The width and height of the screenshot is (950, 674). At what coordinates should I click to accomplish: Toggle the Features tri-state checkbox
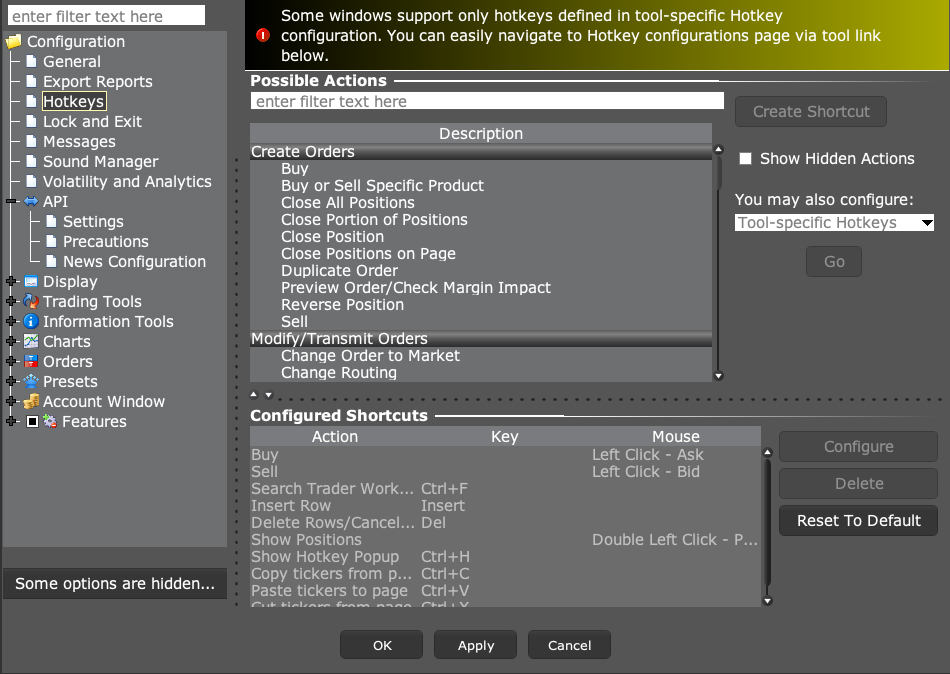33,421
